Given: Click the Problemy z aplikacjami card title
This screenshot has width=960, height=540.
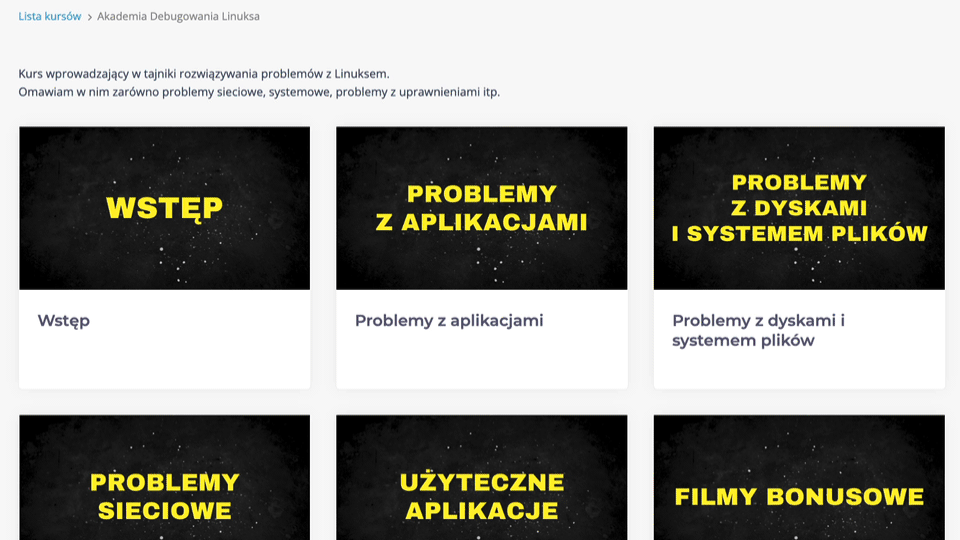Looking at the screenshot, I should click(x=449, y=321).
